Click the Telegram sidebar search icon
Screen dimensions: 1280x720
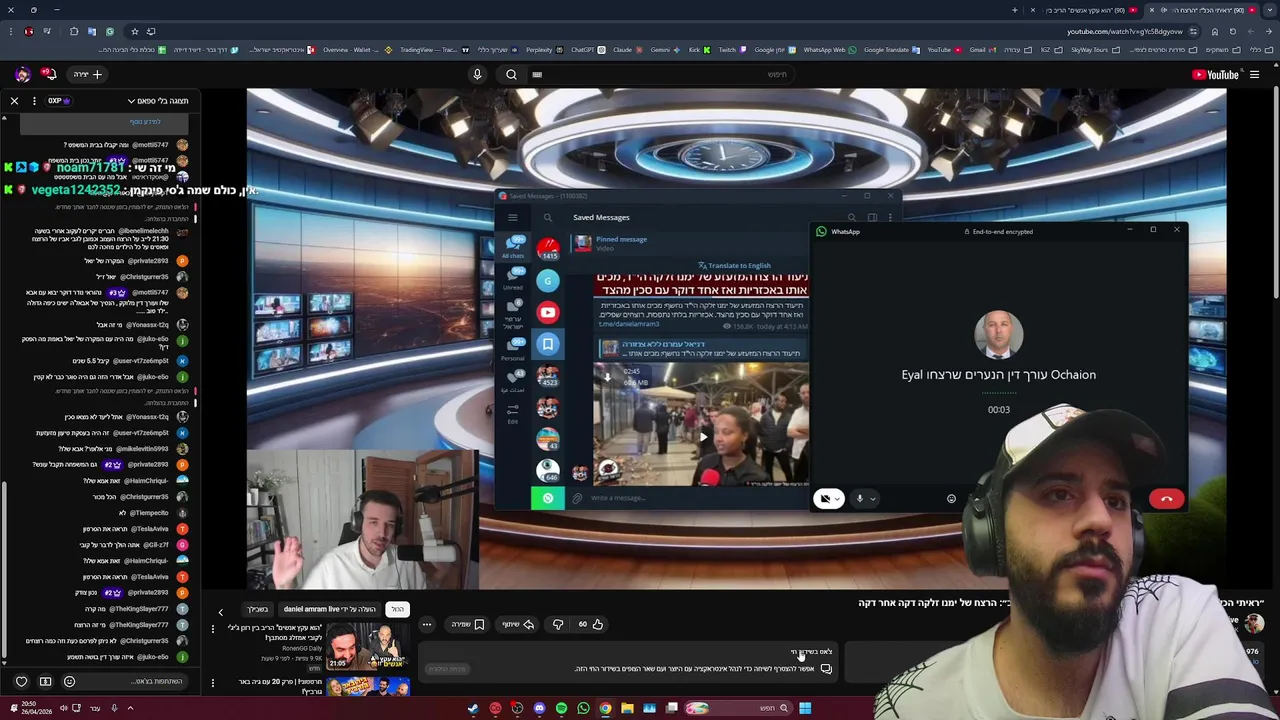click(x=547, y=218)
